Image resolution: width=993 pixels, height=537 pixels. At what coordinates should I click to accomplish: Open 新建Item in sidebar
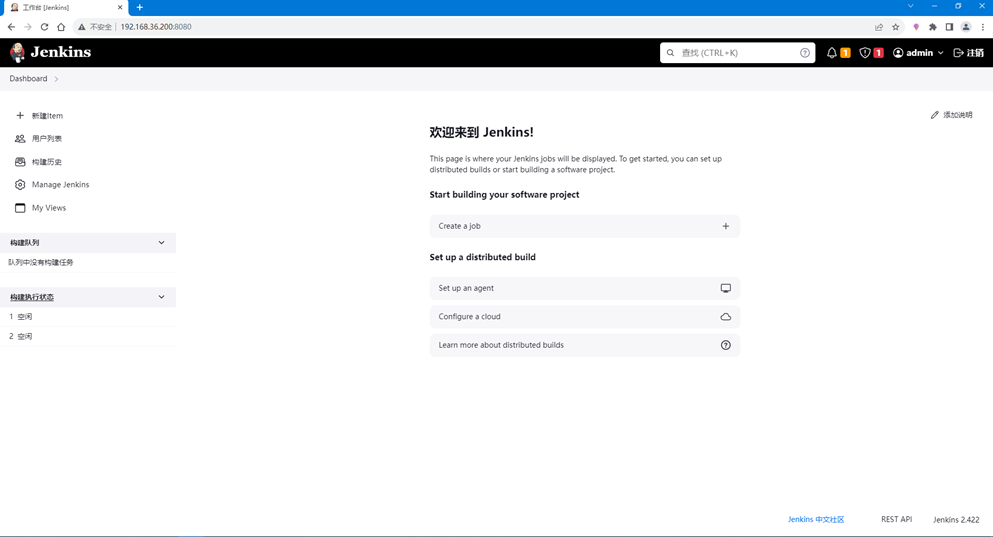47,116
